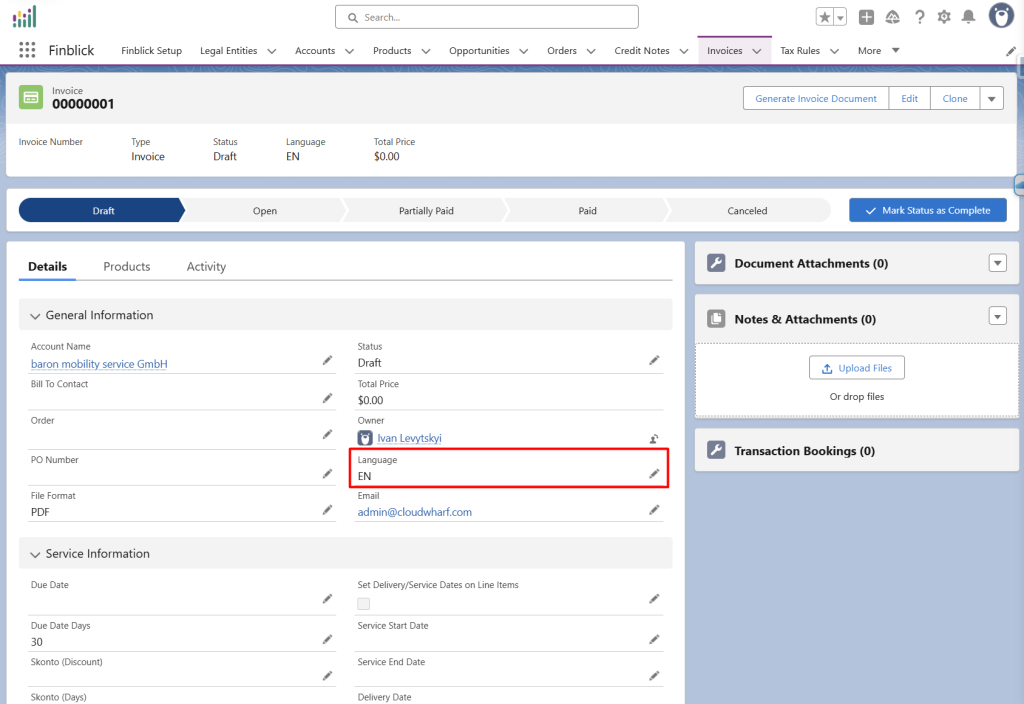Click the Generate Invoice Document button

[816, 98]
